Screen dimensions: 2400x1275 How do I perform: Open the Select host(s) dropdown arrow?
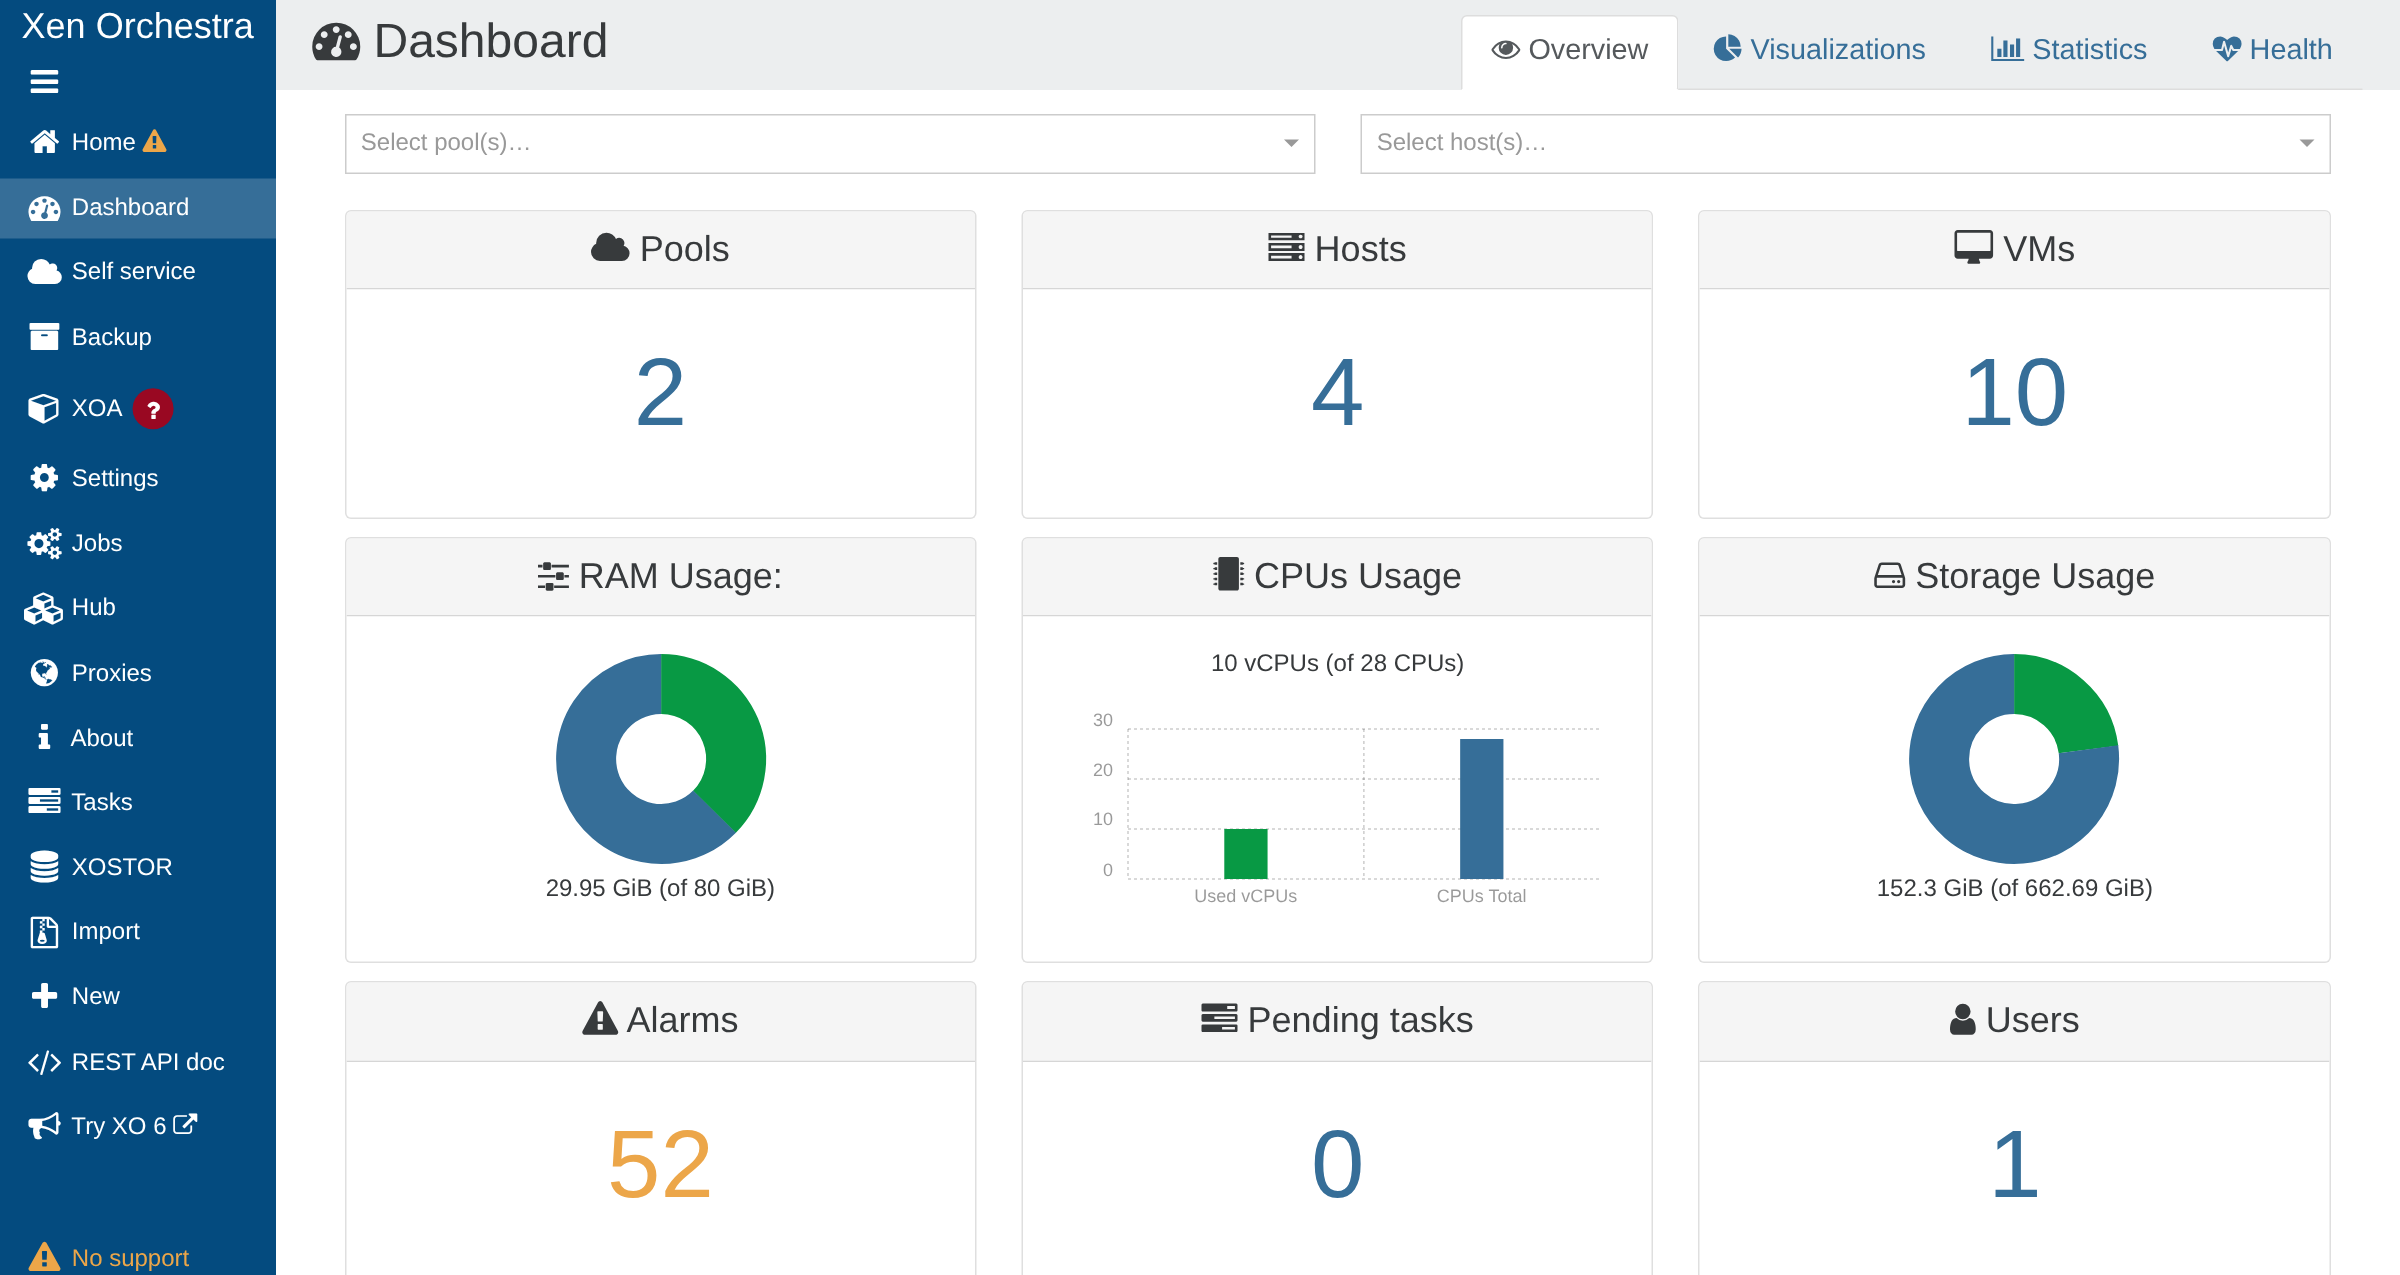pos(2306,143)
